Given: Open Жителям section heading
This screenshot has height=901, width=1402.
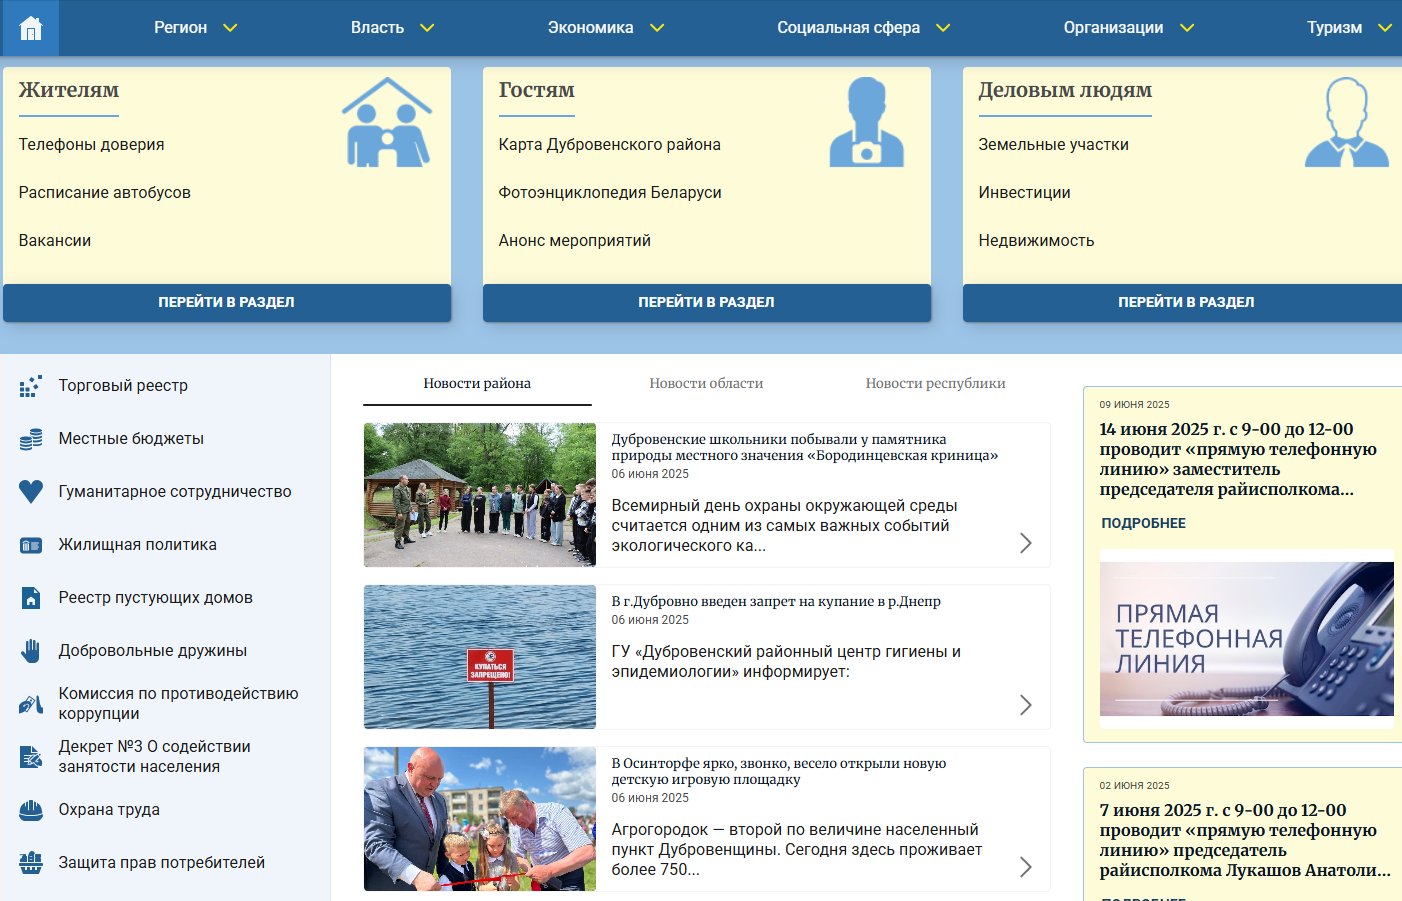Looking at the screenshot, I should coord(69,90).
